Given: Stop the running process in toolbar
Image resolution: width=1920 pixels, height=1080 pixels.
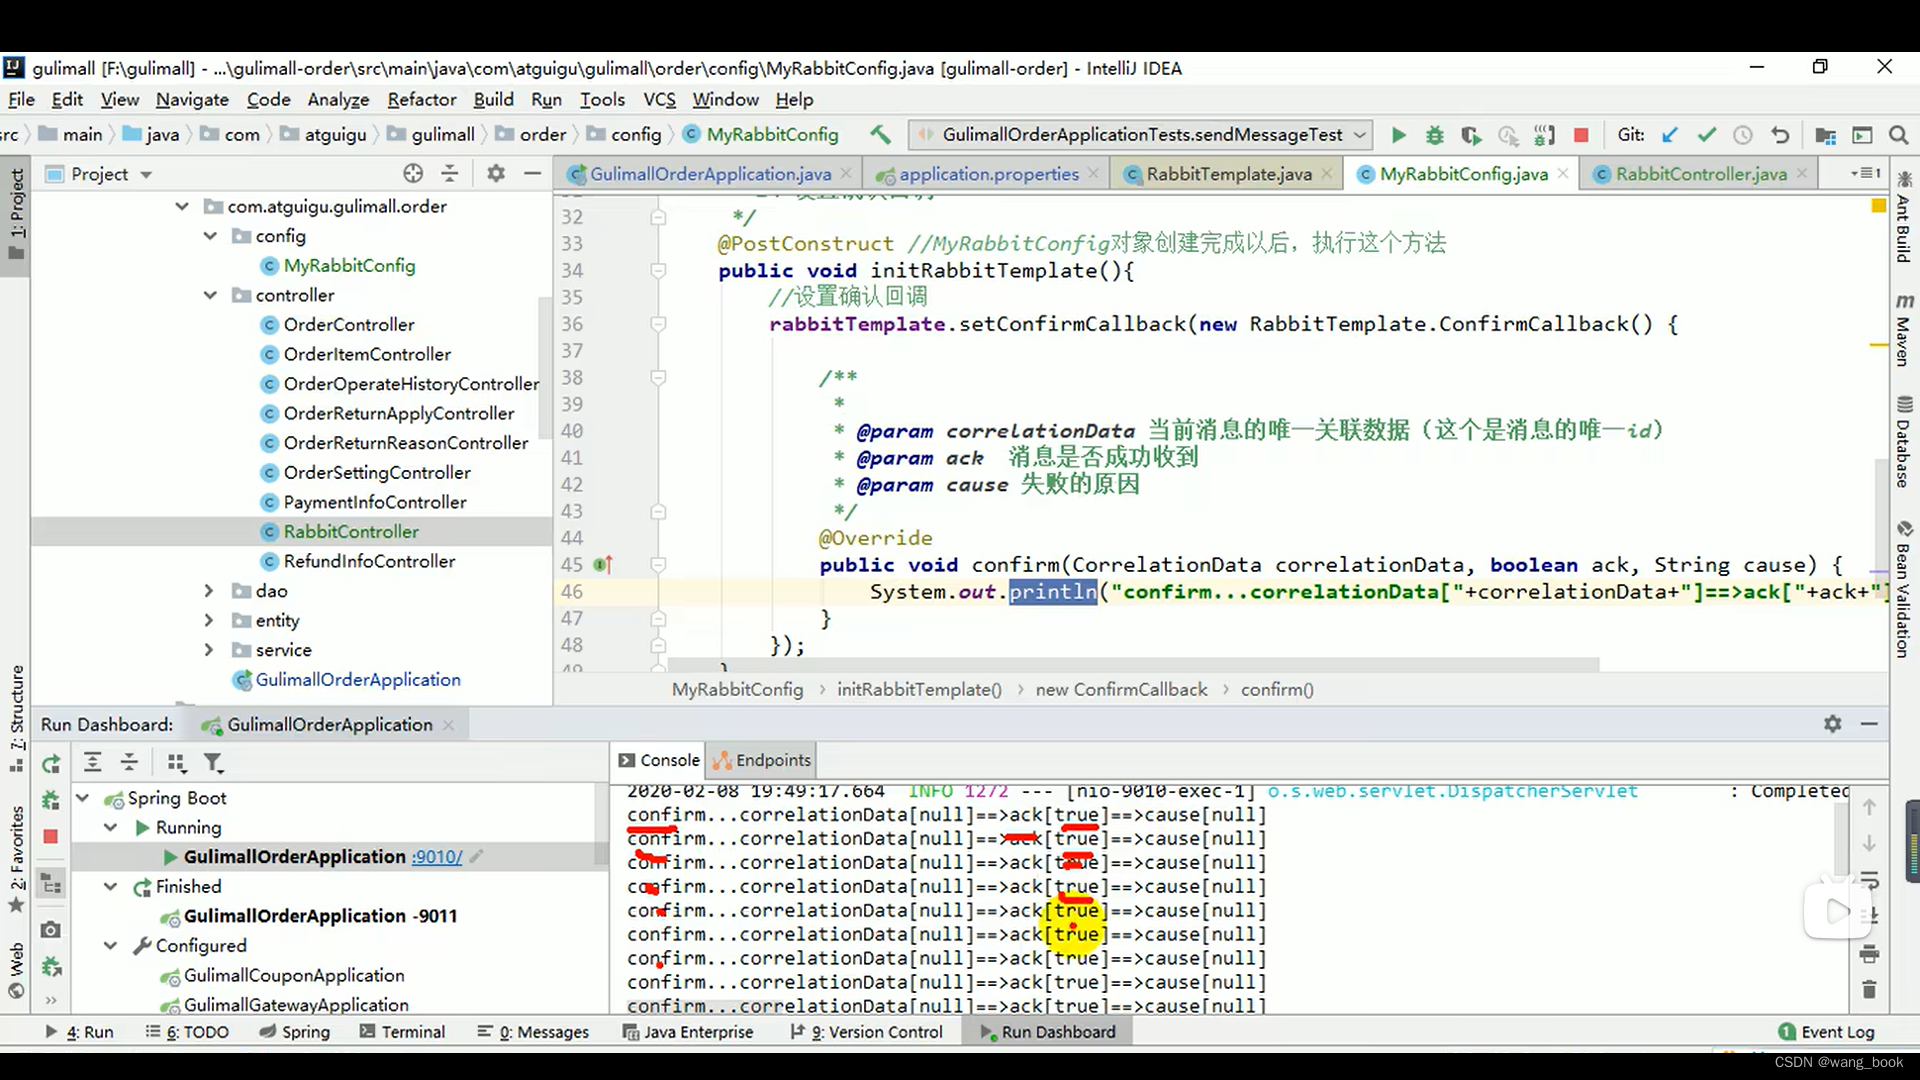Looking at the screenshot, I should pyautogui.click(x=1581, y=135).
